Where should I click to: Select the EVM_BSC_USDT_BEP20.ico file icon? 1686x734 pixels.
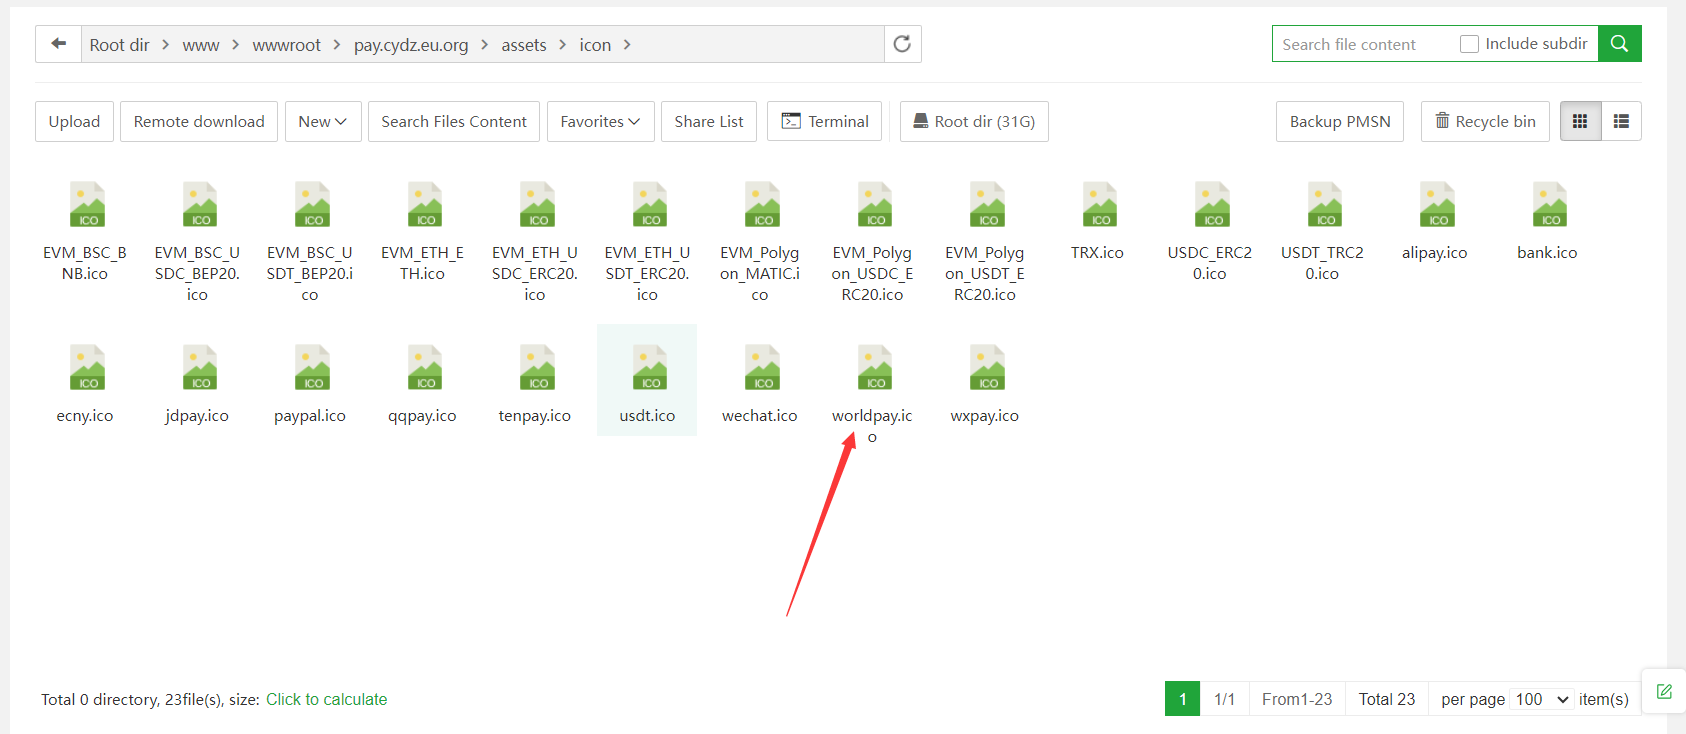(x=311, y=205)
